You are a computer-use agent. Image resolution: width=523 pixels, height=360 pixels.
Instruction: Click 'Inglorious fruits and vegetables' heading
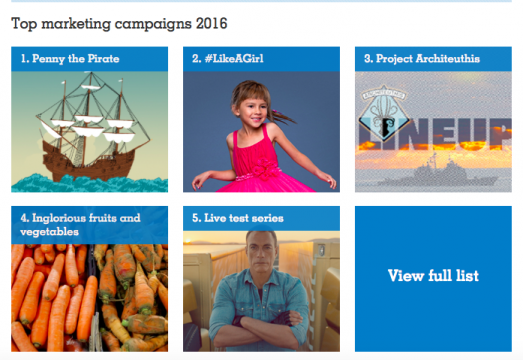[80, 225]
